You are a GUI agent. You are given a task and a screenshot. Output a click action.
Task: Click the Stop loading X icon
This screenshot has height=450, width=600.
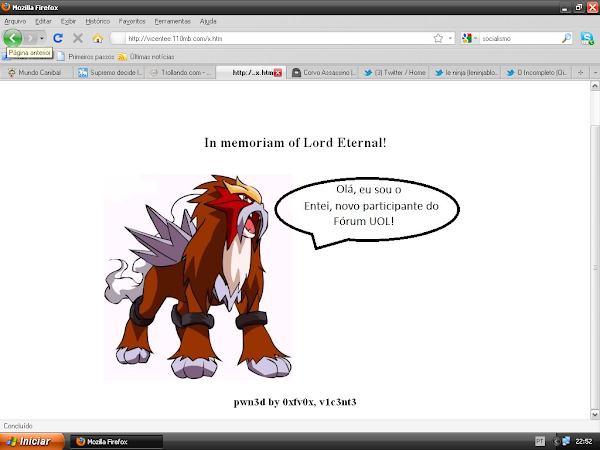click(78, 38)
